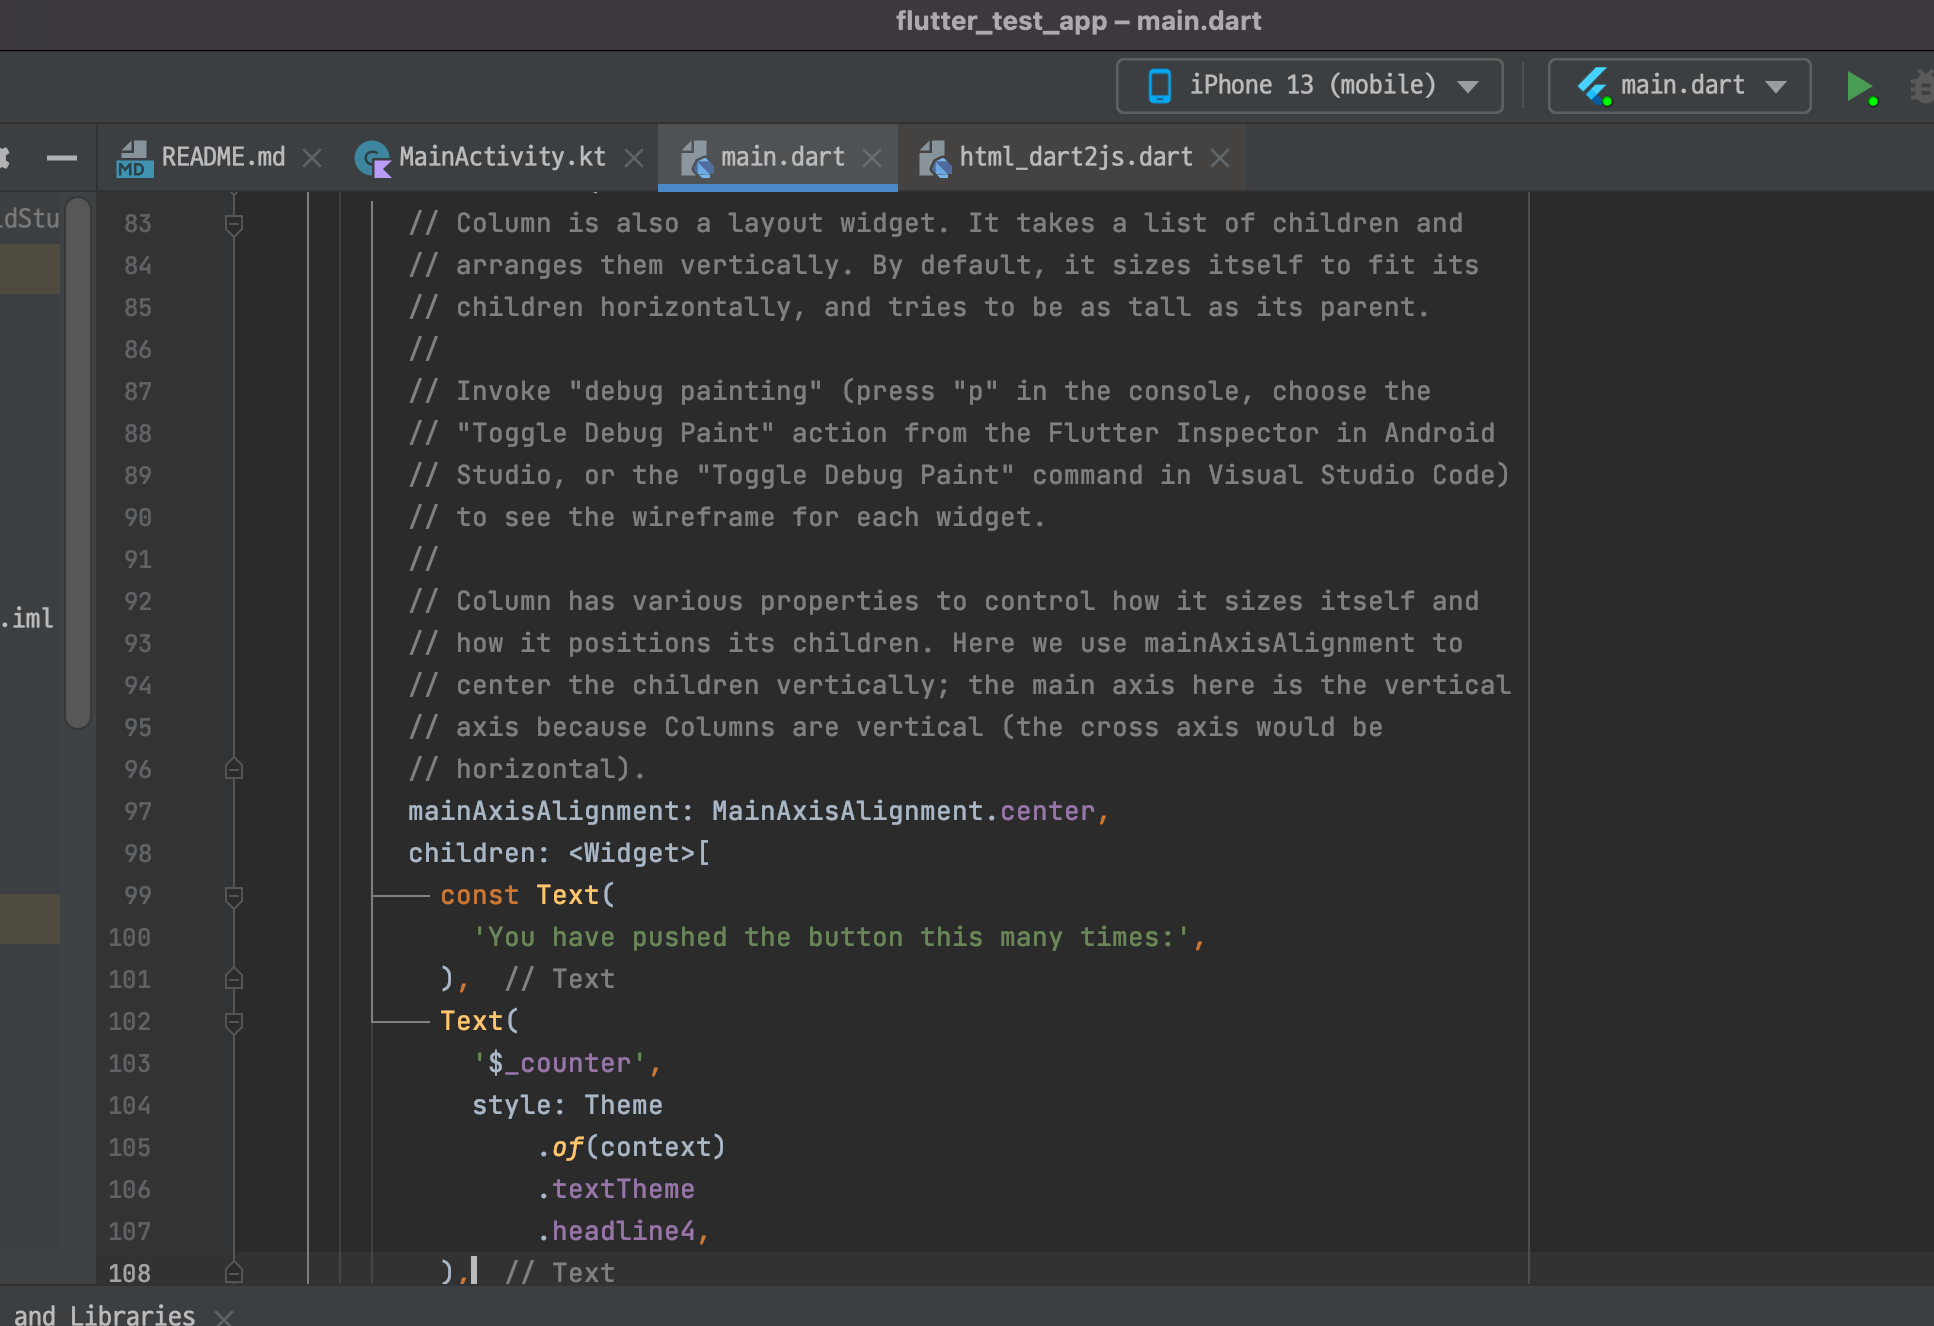Click the Flutter logo in the run configuration
The image size is (1934, 1326).
[x=1593, y=86]
